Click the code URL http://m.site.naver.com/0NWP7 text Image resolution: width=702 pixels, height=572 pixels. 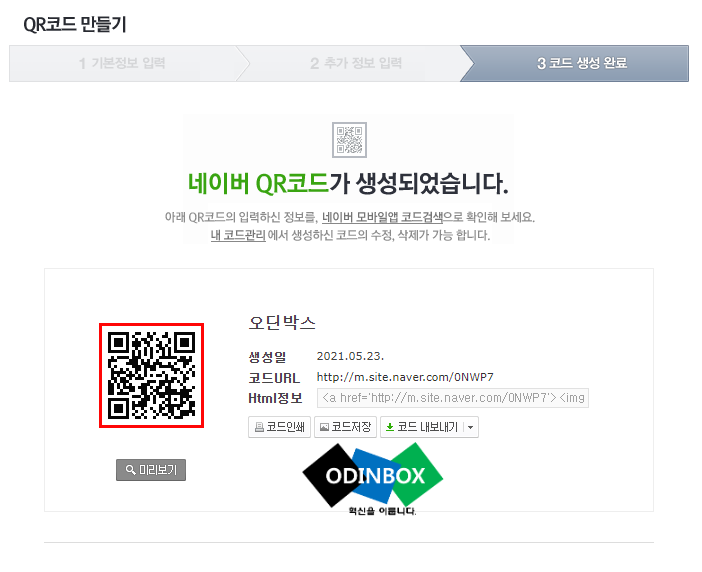pyautogui.click(x=405, y=377)
